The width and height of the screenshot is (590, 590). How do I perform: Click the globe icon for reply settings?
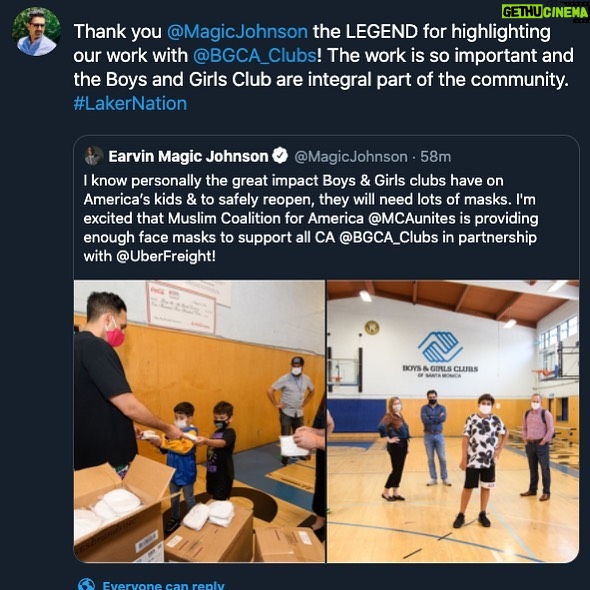tap(86, 584)
